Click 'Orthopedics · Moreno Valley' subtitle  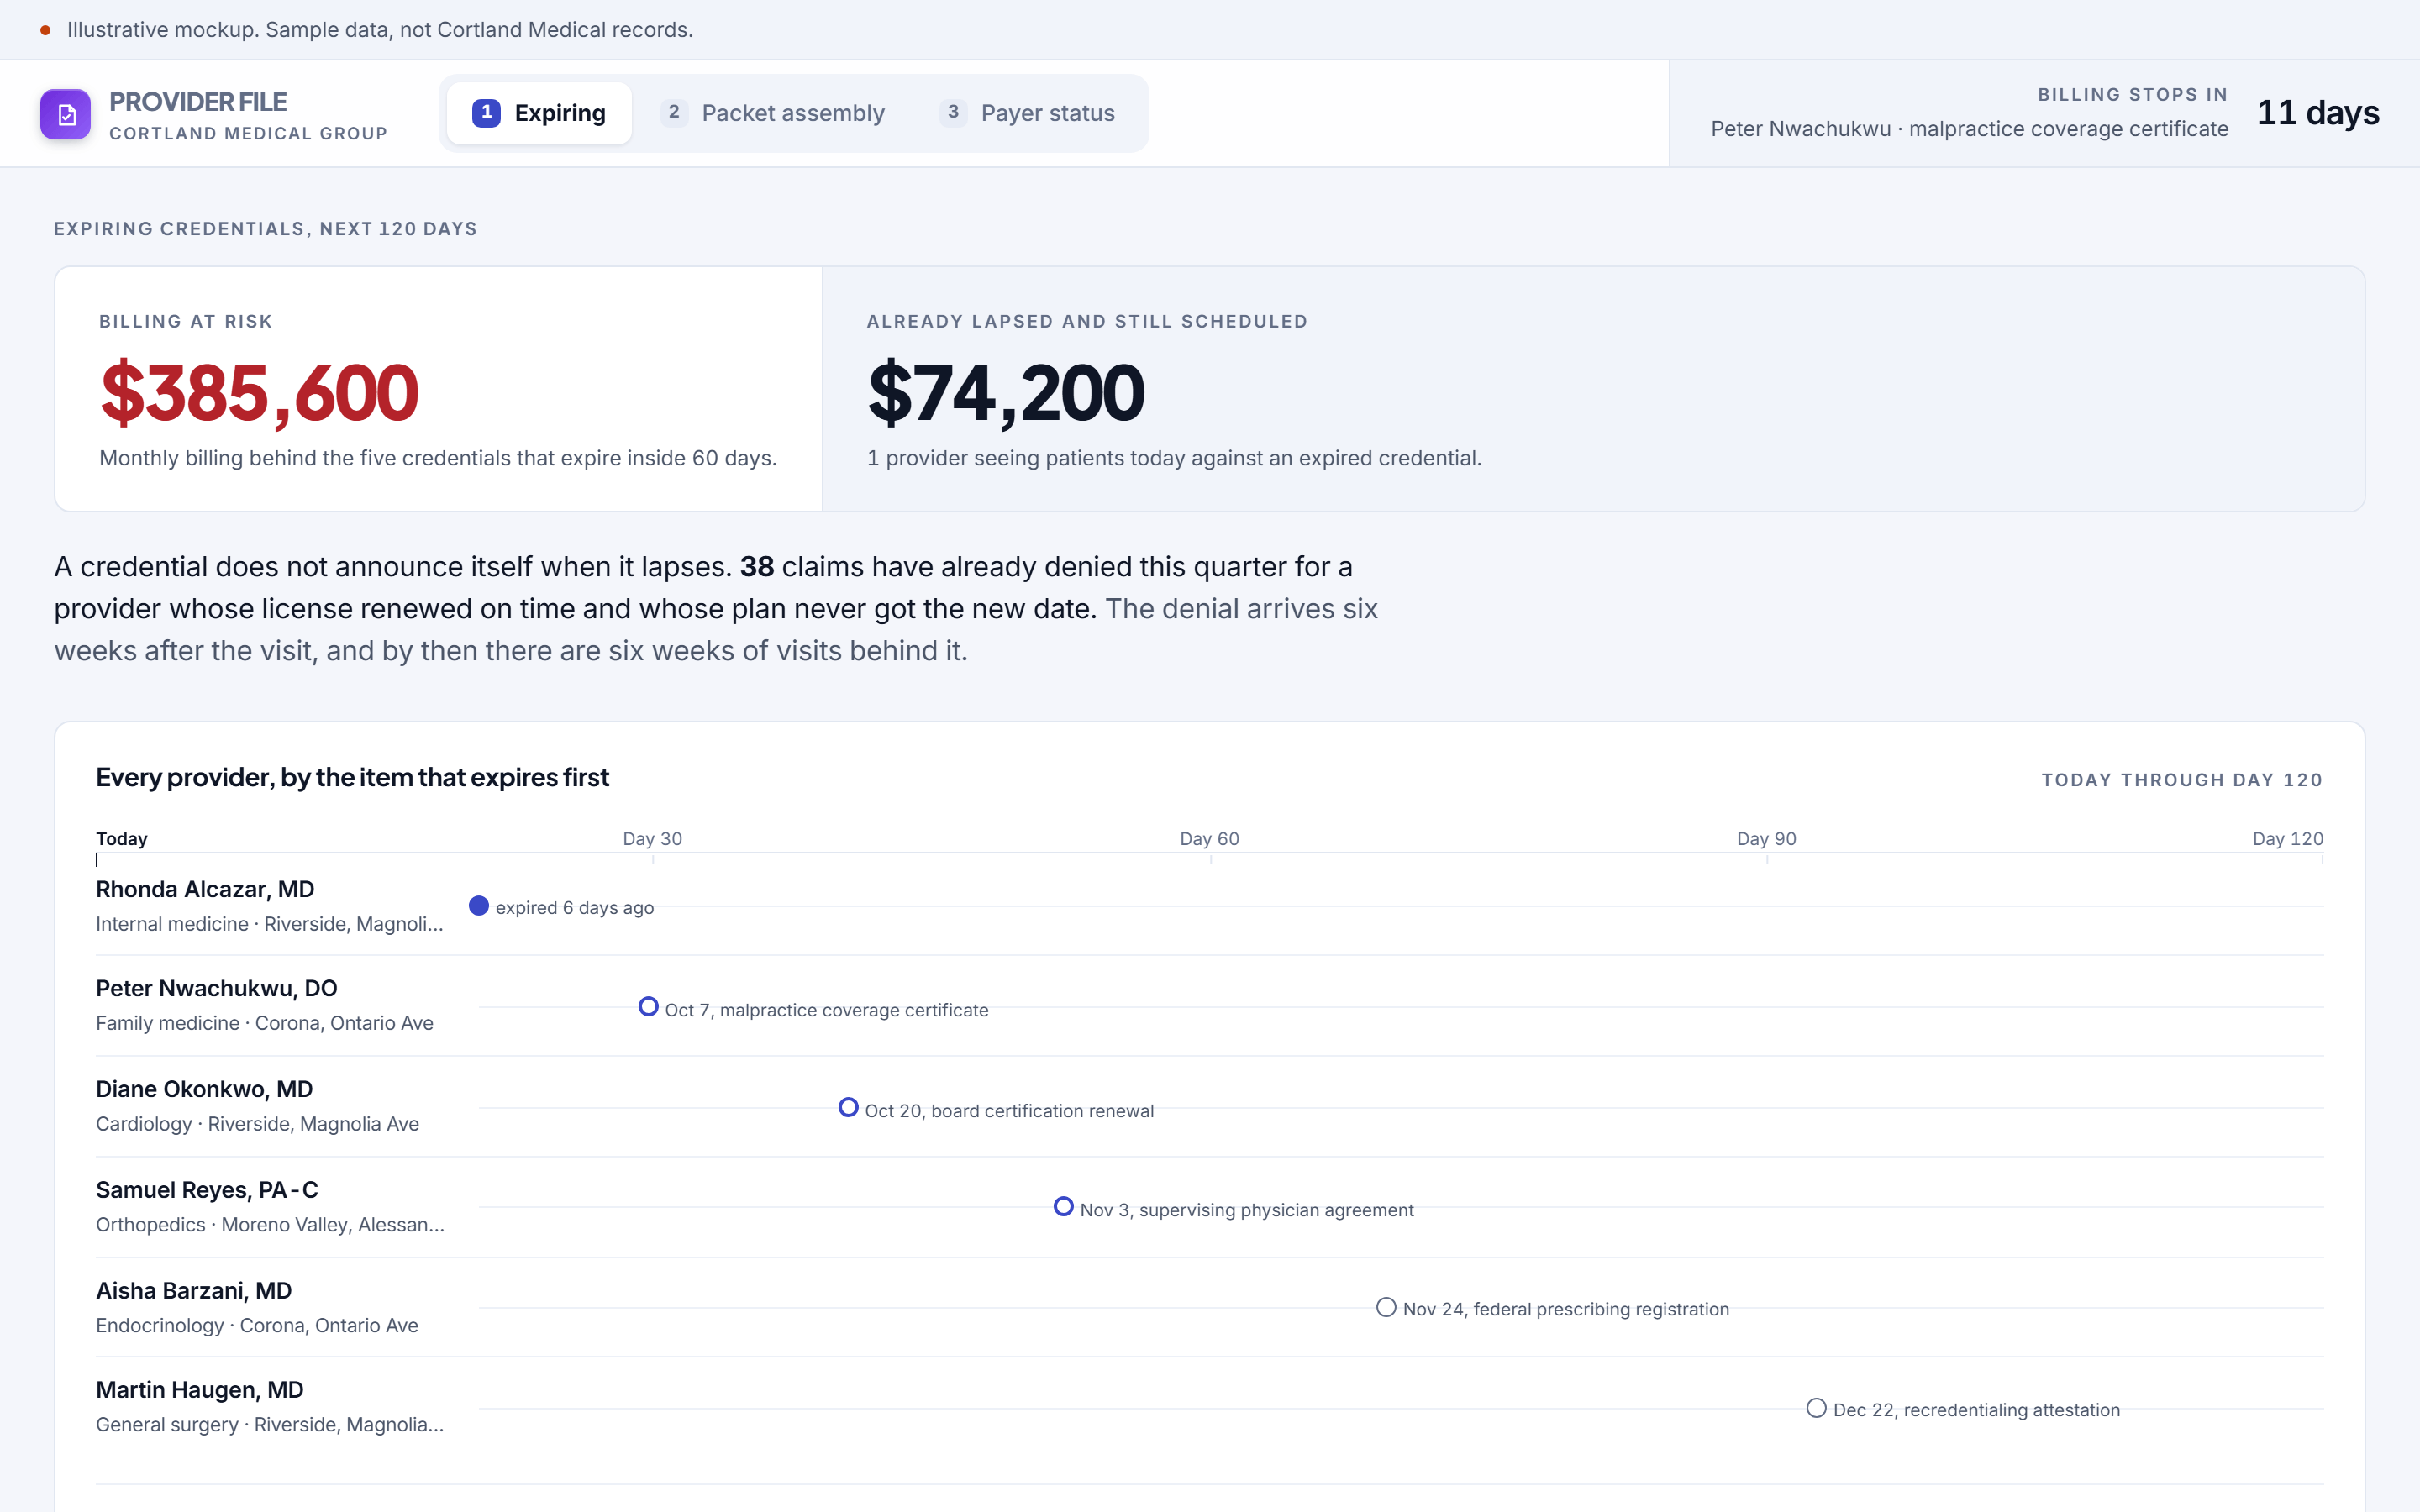(270, 1225)
